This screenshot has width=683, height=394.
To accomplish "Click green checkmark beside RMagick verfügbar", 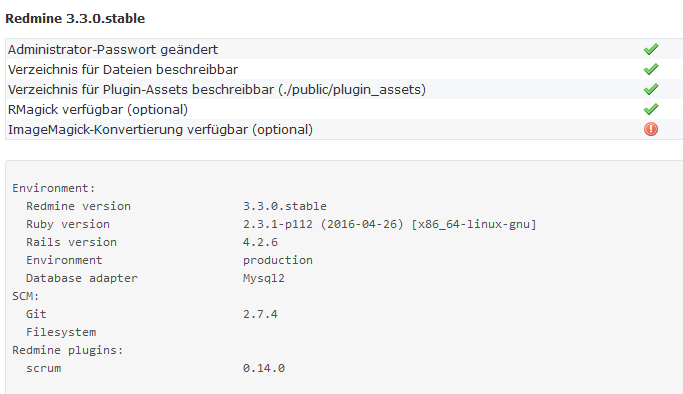I will [651, 109].
